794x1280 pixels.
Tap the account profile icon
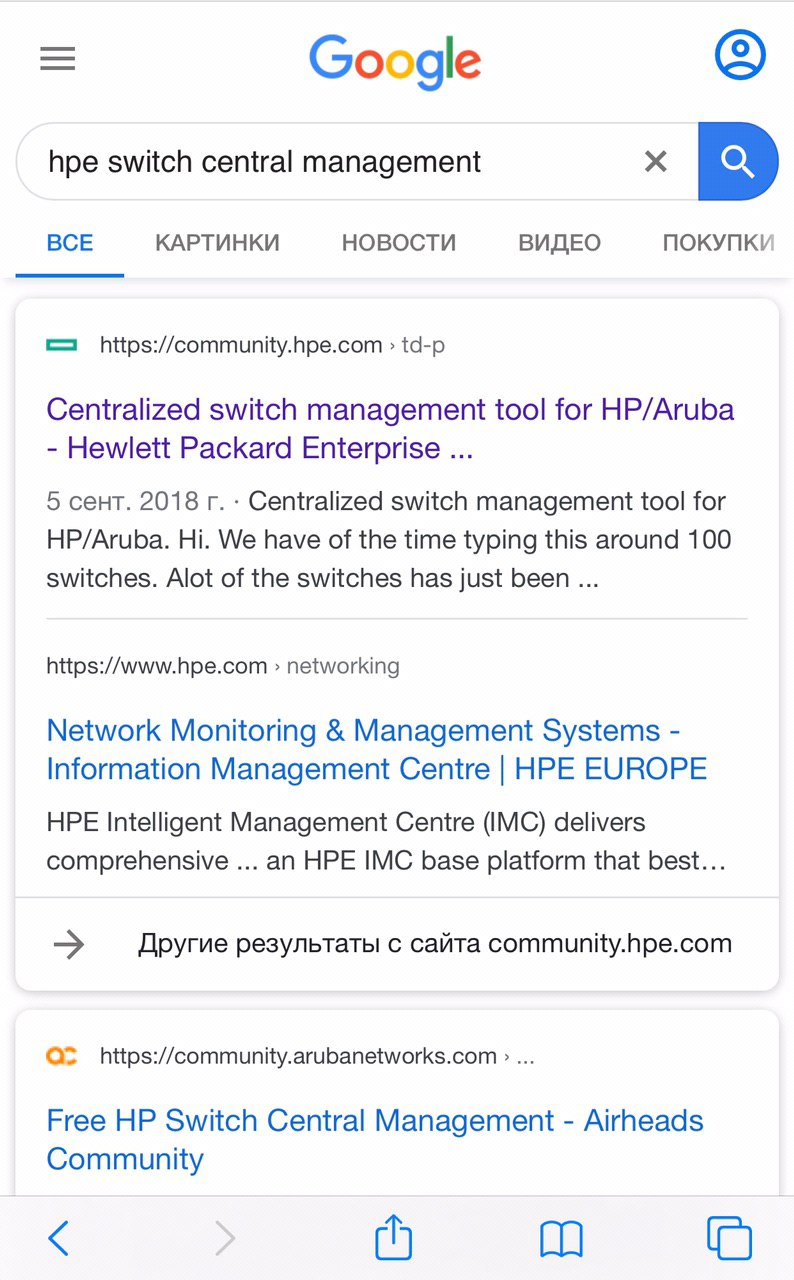click(740, 55)
